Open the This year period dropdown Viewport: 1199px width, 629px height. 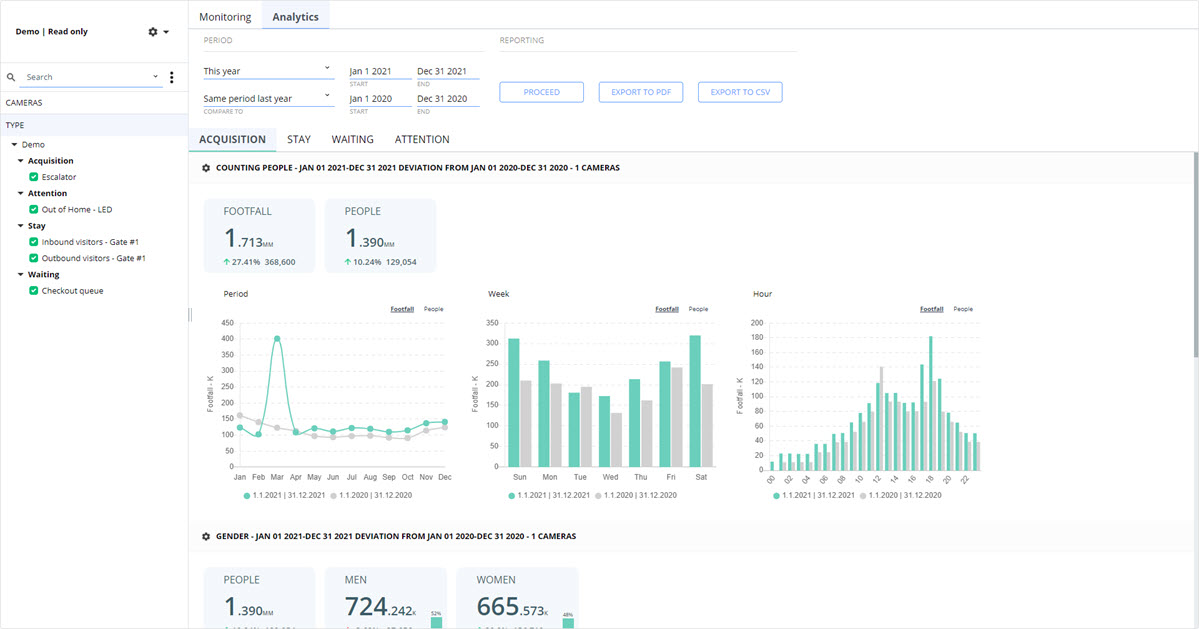[x=267, y=71]
